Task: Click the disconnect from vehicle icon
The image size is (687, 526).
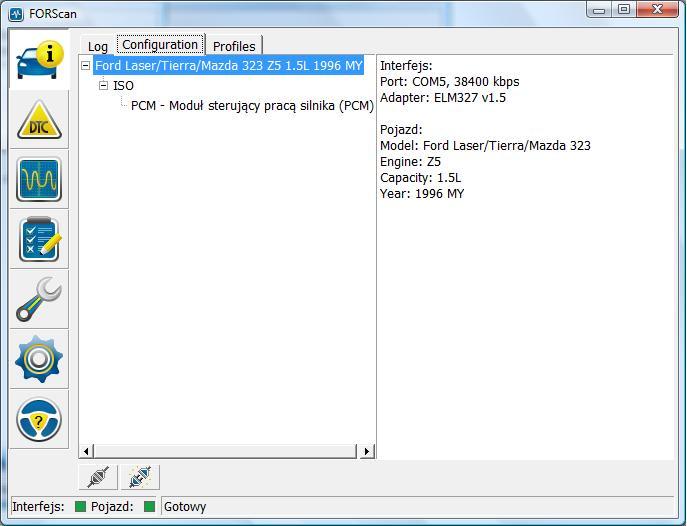Action: click(140, 477)
